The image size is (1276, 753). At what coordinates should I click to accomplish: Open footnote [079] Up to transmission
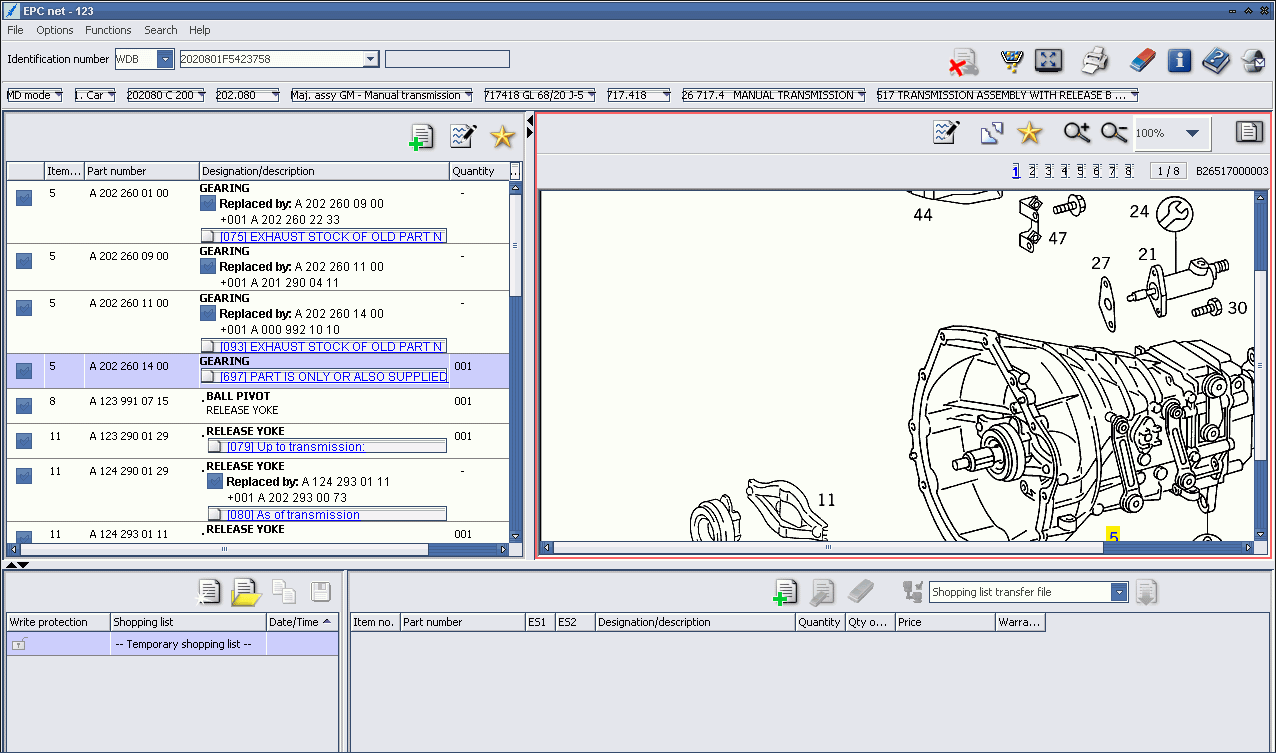click(x=327, y=447)
